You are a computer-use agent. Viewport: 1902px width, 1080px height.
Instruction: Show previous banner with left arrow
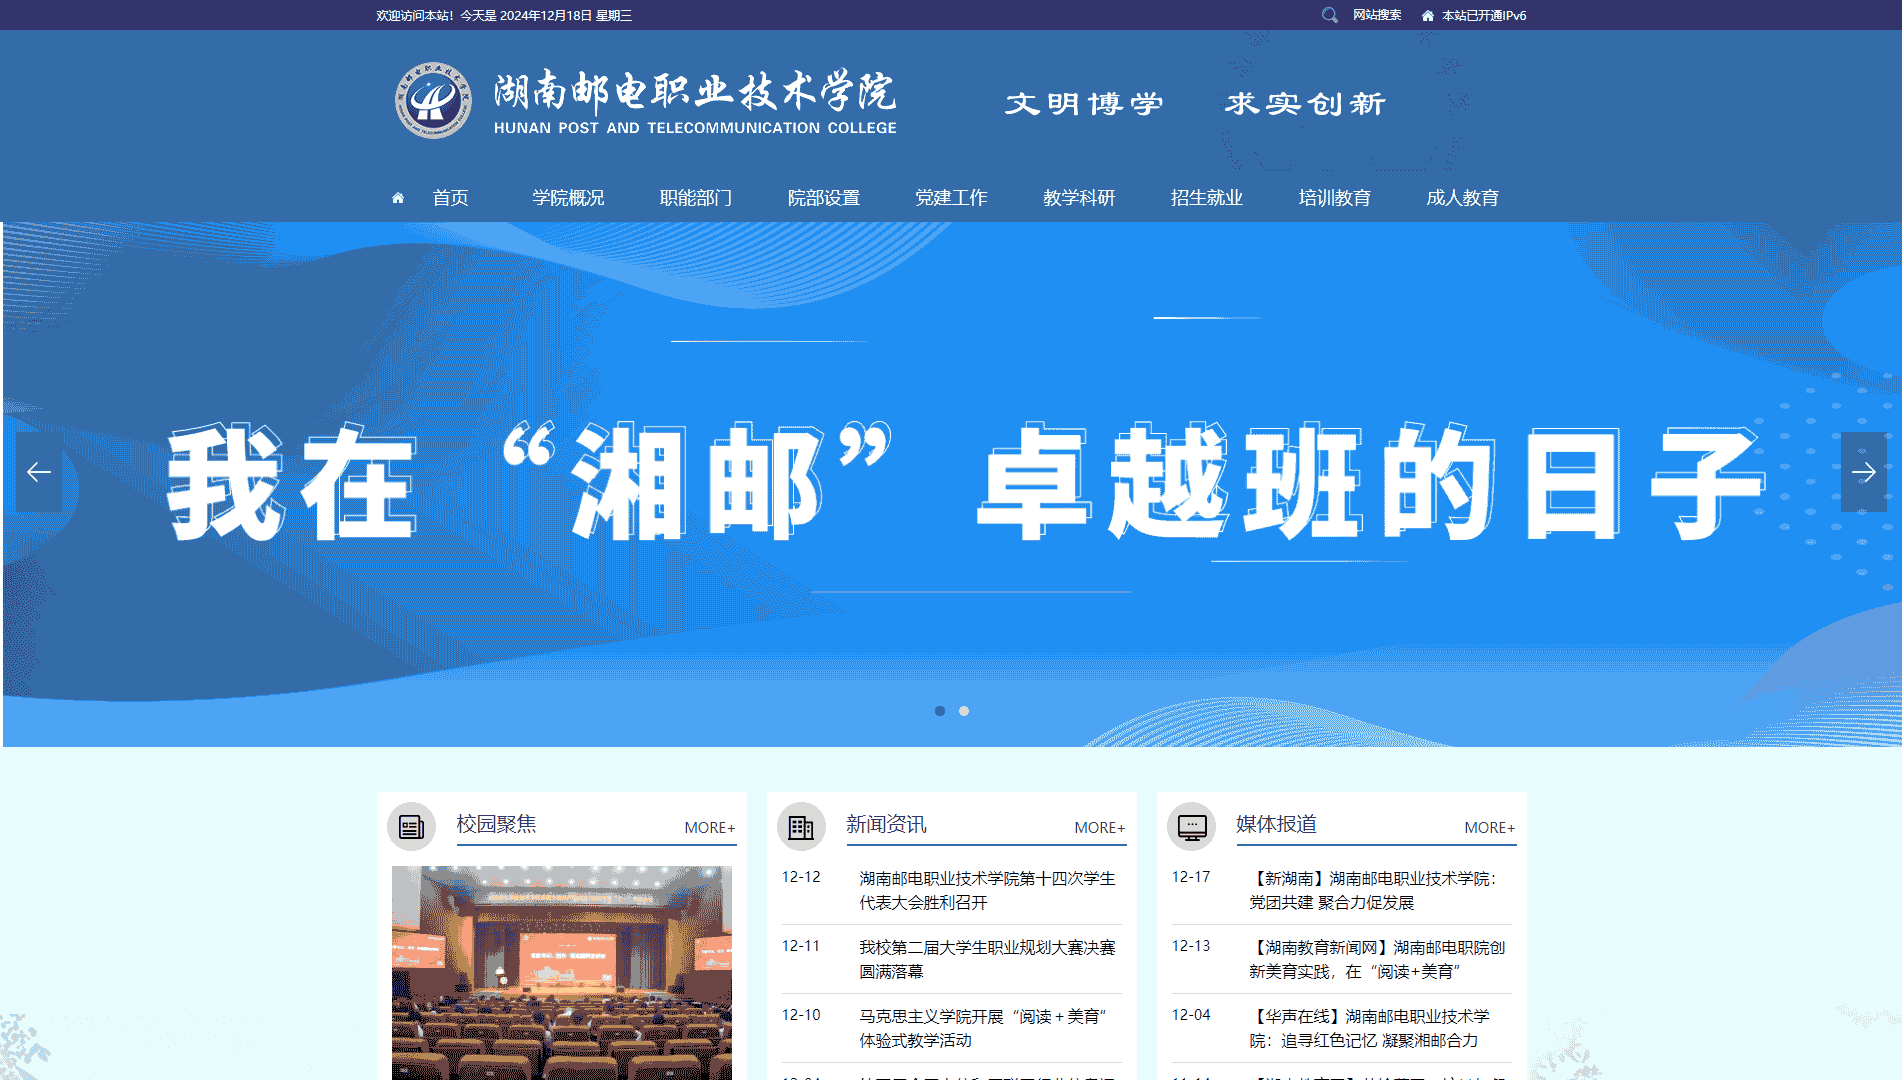point(39,472)
